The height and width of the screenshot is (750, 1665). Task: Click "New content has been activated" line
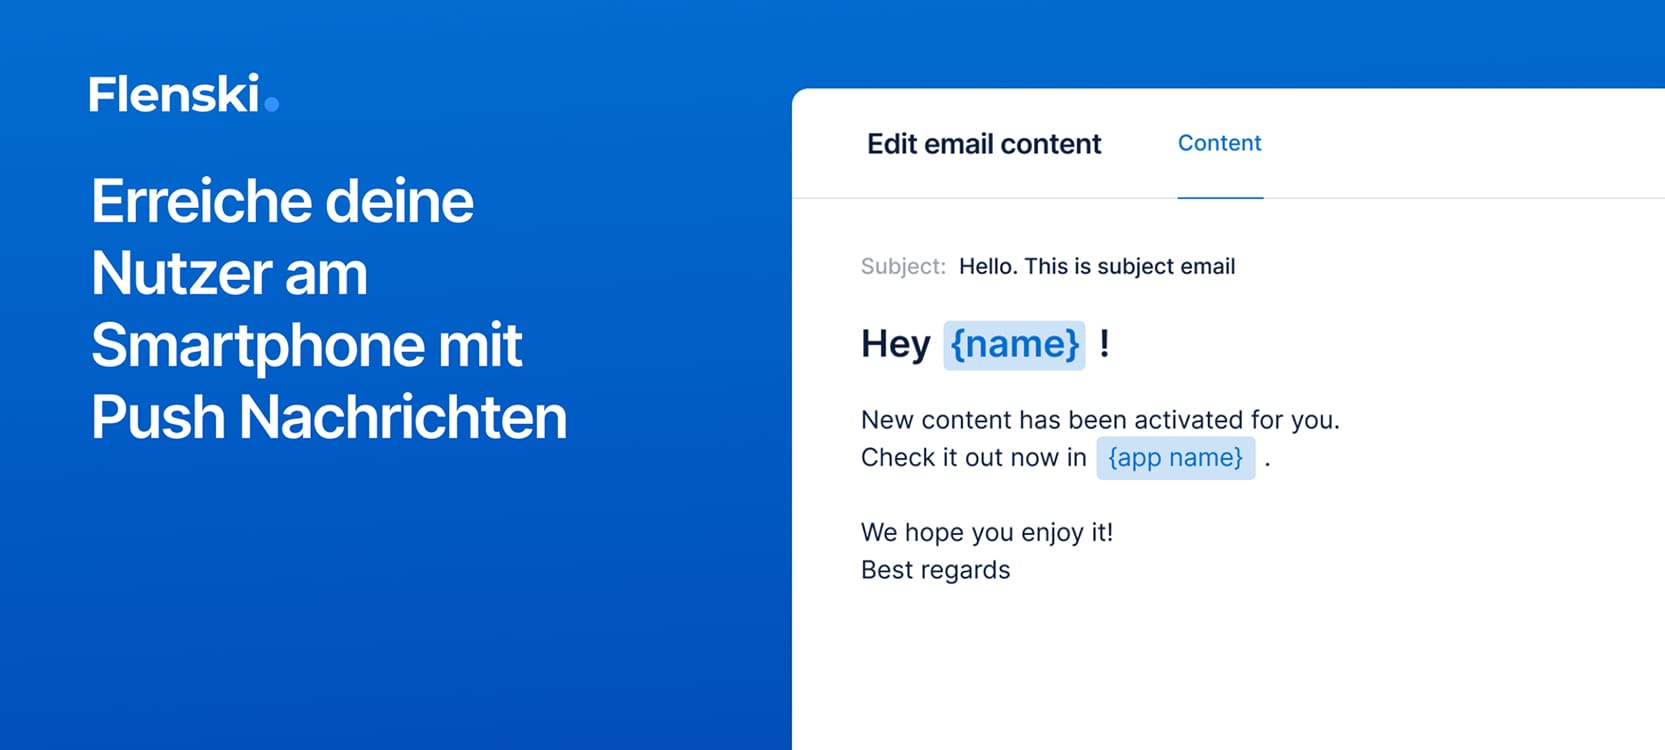coord(1099,420)
